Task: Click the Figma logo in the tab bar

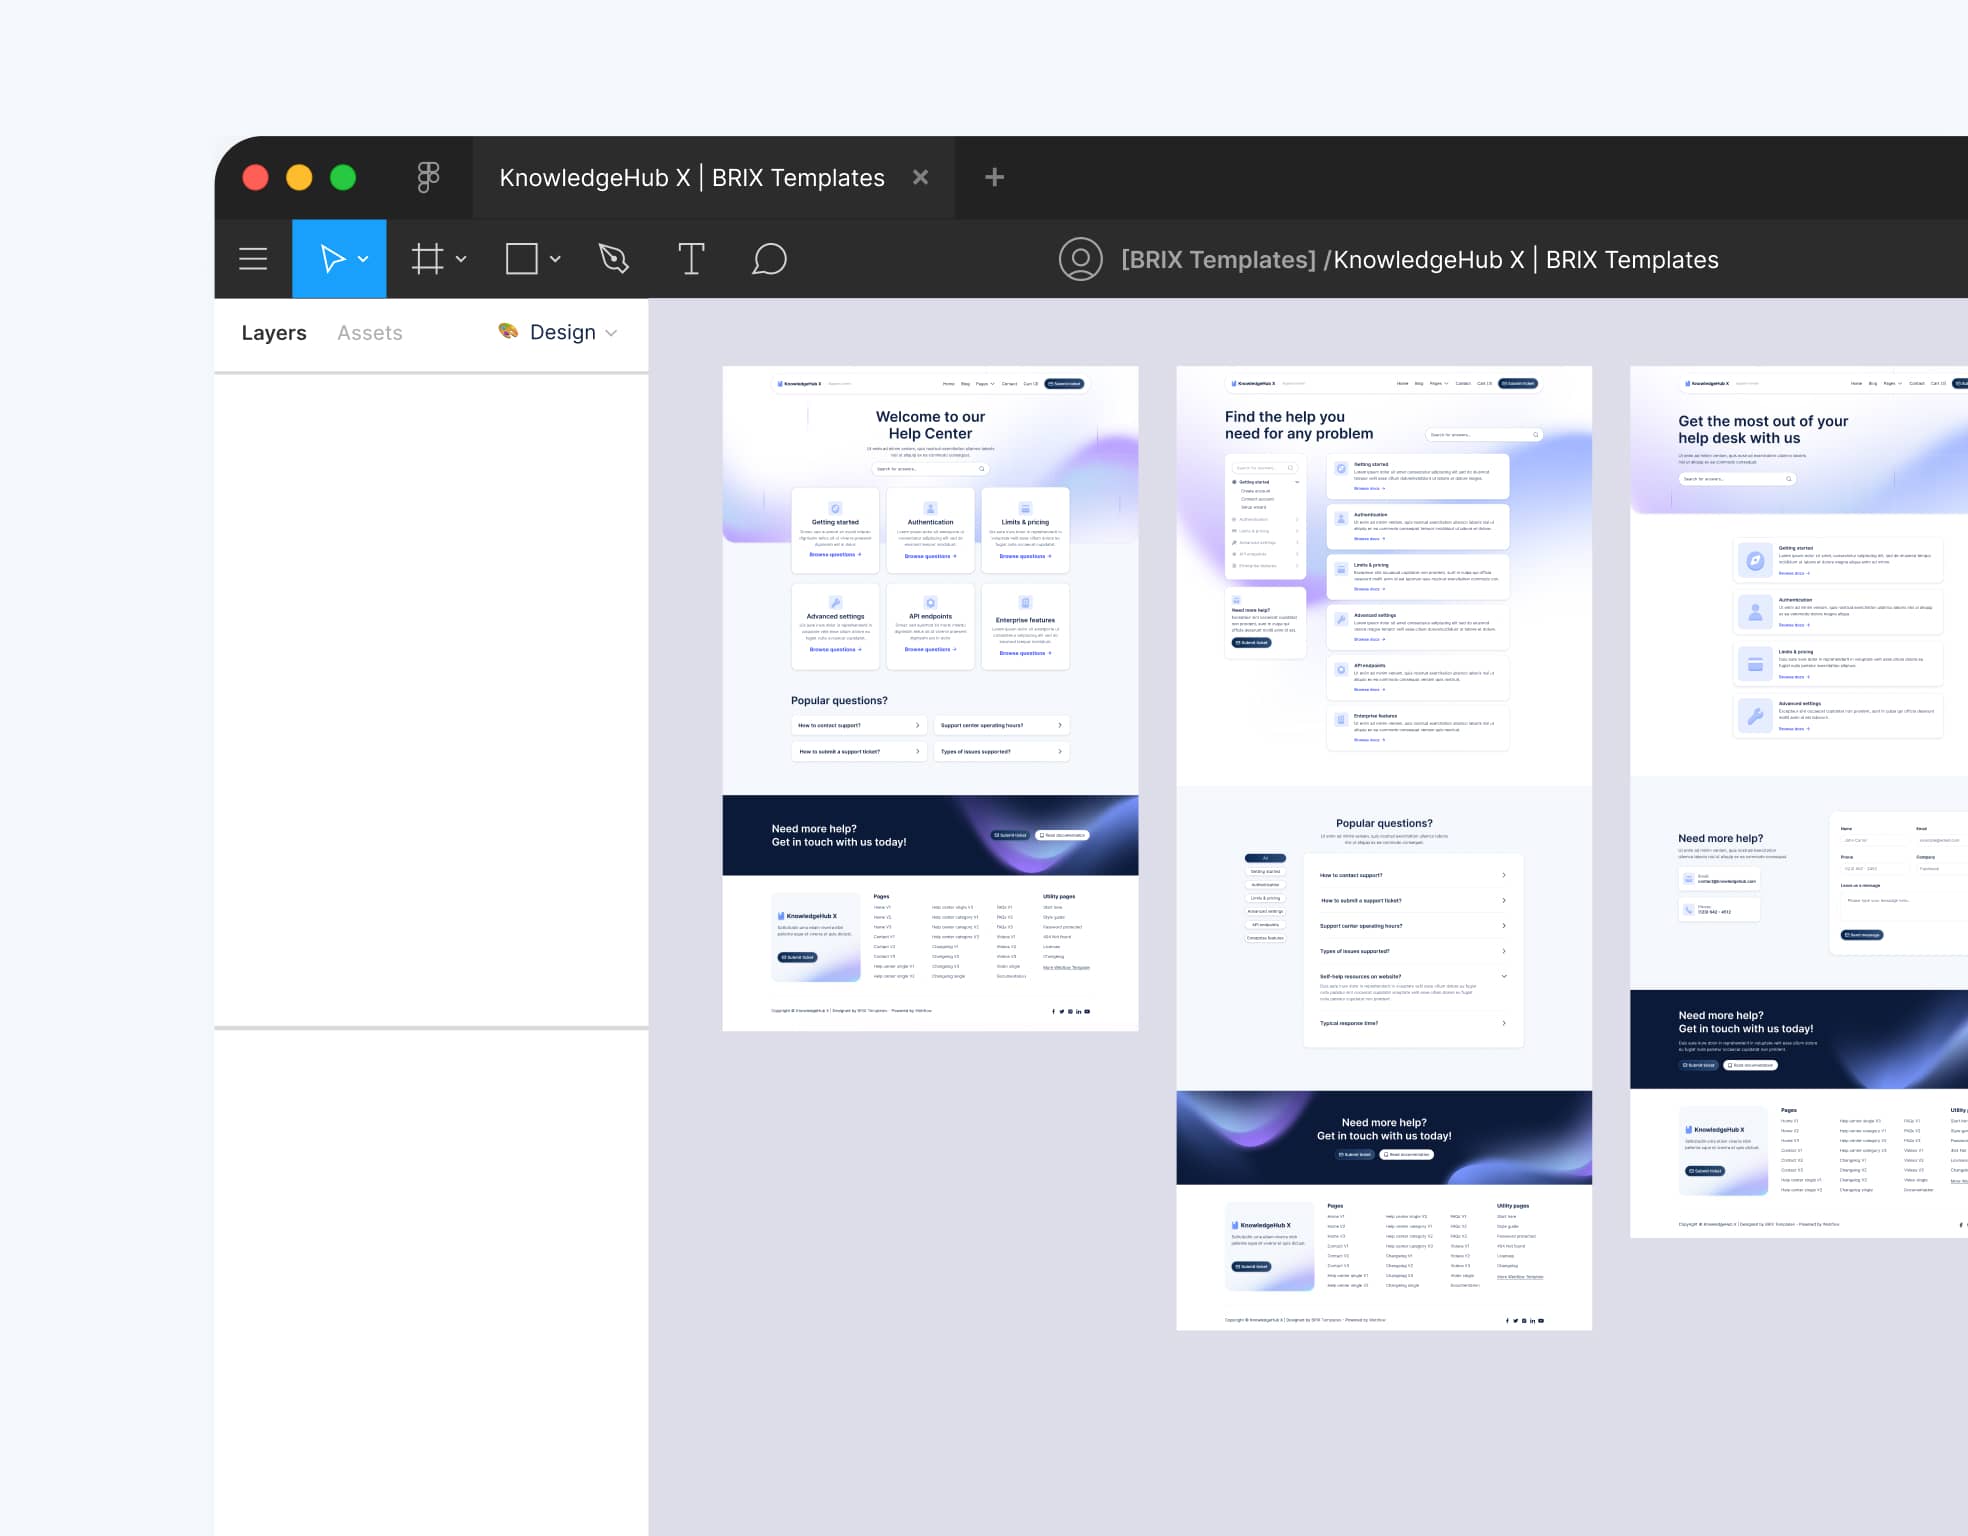Action: click(x=429, y=177)
